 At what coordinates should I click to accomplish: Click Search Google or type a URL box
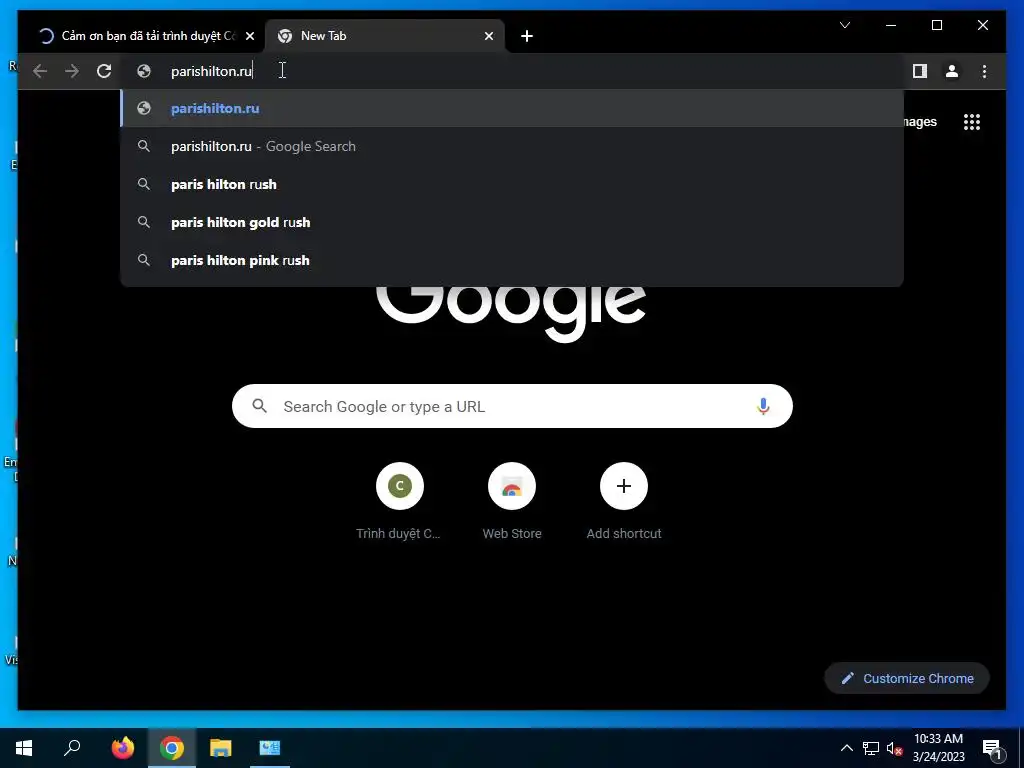512,406
